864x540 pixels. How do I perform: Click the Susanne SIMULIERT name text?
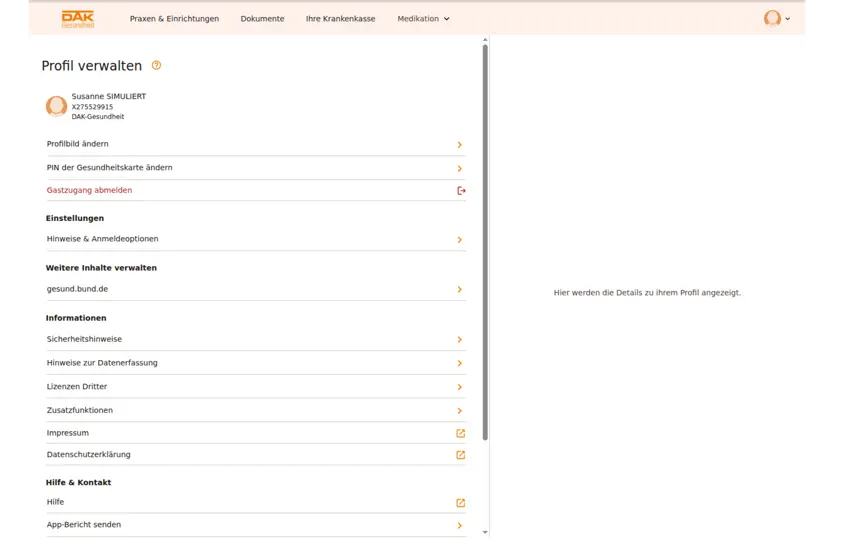(109, 96)
